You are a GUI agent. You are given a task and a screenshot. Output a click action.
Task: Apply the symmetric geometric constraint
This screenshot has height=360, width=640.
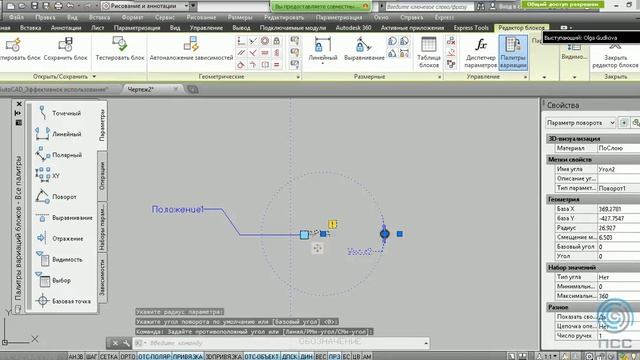(265, 64)
